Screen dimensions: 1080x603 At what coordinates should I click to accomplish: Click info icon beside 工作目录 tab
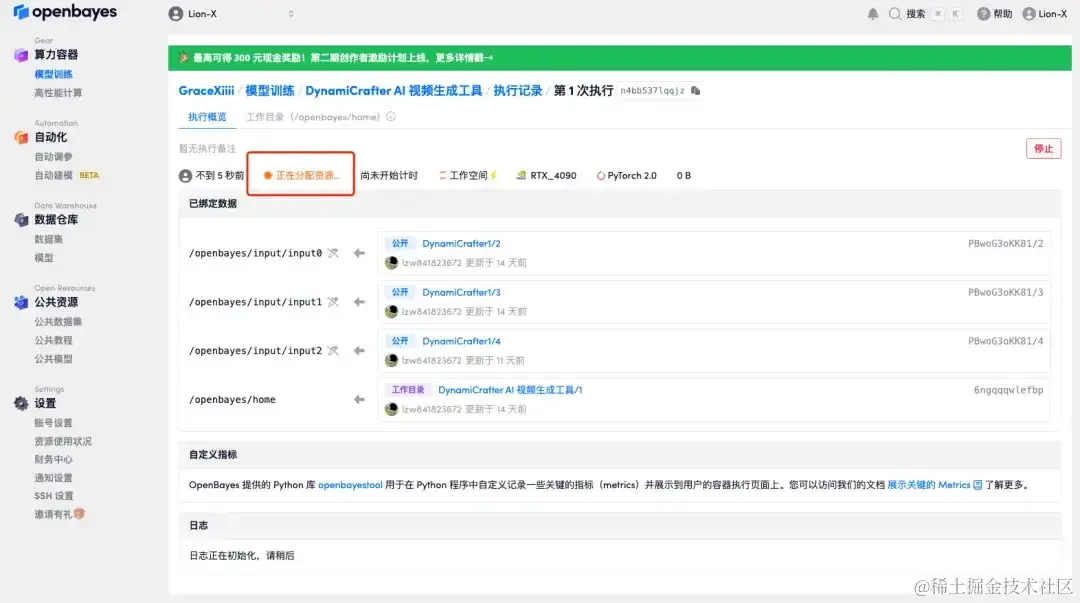pos(391,117)
